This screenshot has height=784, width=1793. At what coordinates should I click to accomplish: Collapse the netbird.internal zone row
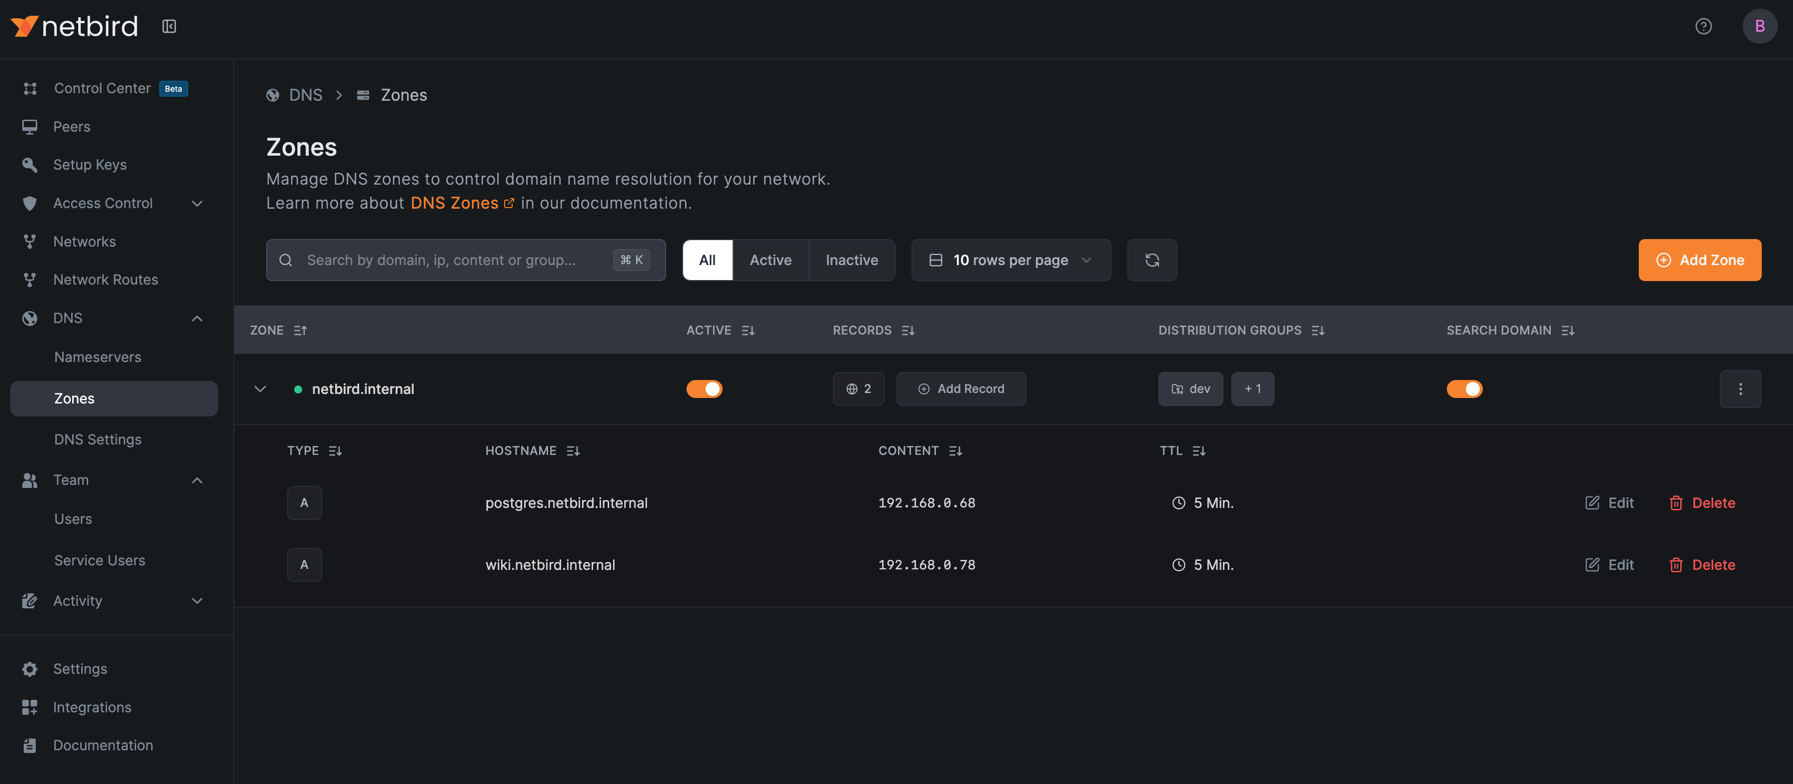tap(260, 389)
